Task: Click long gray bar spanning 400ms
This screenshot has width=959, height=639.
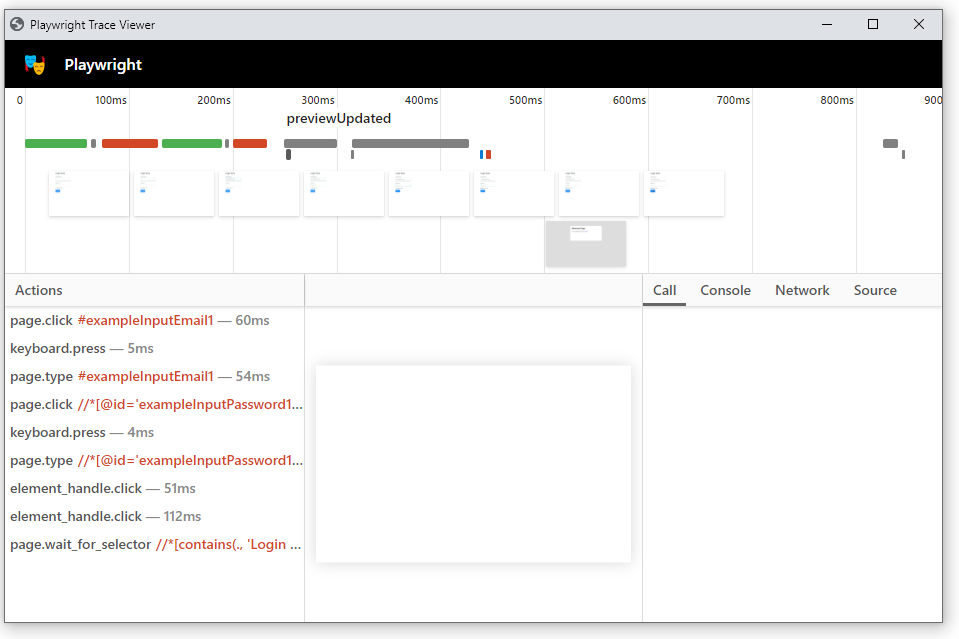Action: tap(410, 144)
